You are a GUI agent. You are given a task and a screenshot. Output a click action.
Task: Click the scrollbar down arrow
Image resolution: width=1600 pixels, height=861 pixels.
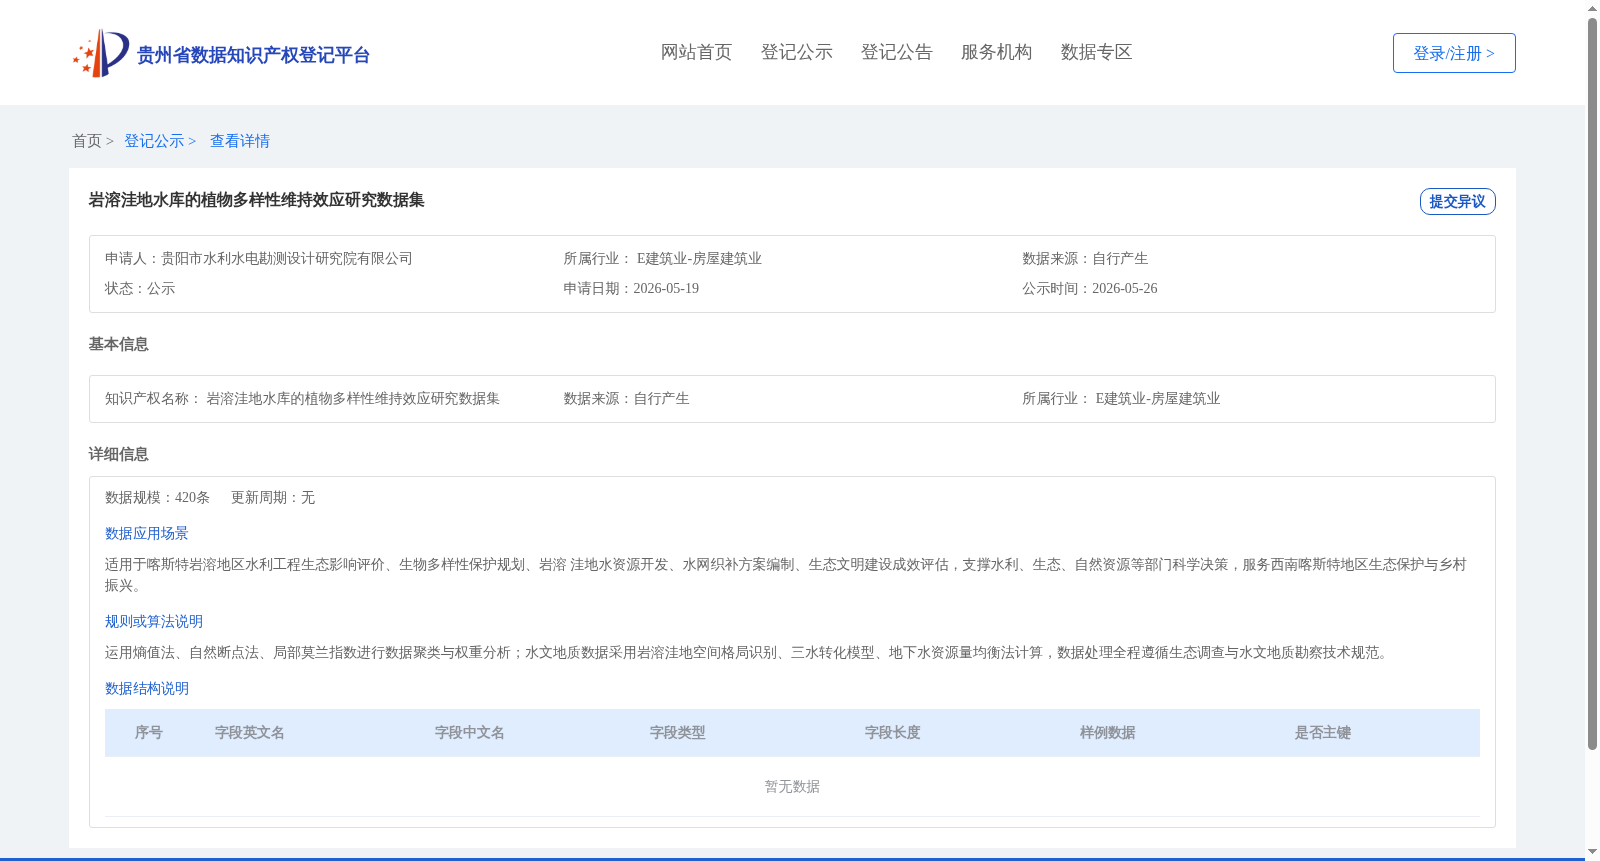tap(1592, 853)
